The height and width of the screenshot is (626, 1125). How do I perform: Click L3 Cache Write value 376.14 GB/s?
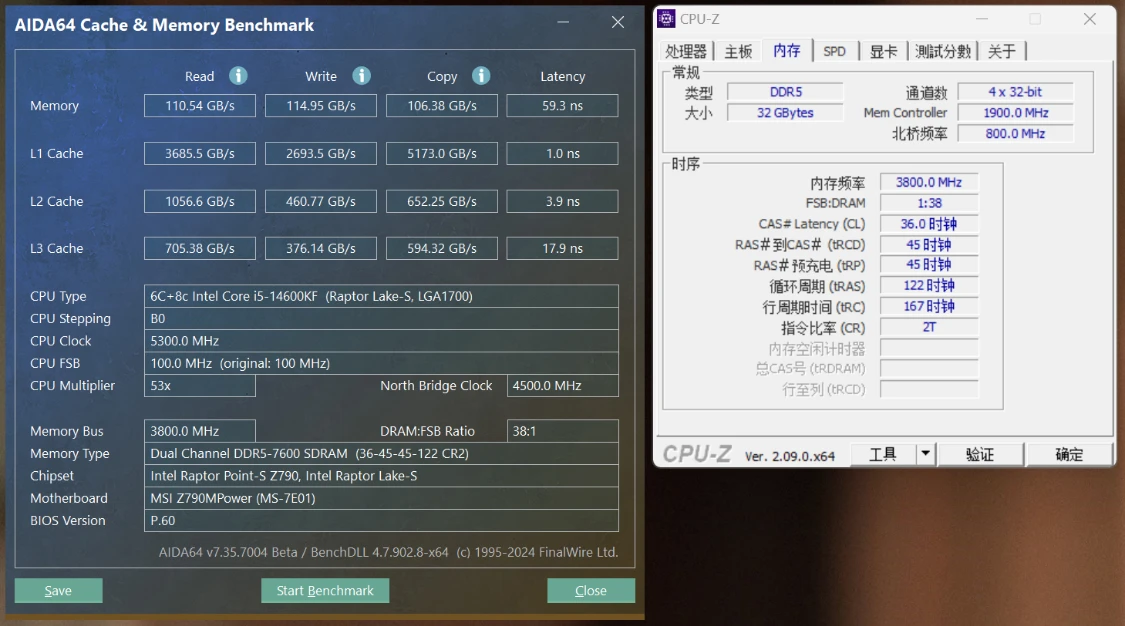pyautogui.click(x=321, y=248)
